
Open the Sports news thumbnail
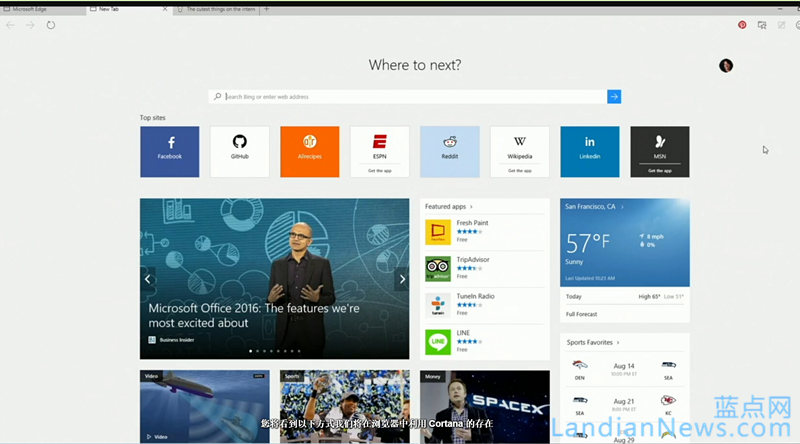click(344, 406)
